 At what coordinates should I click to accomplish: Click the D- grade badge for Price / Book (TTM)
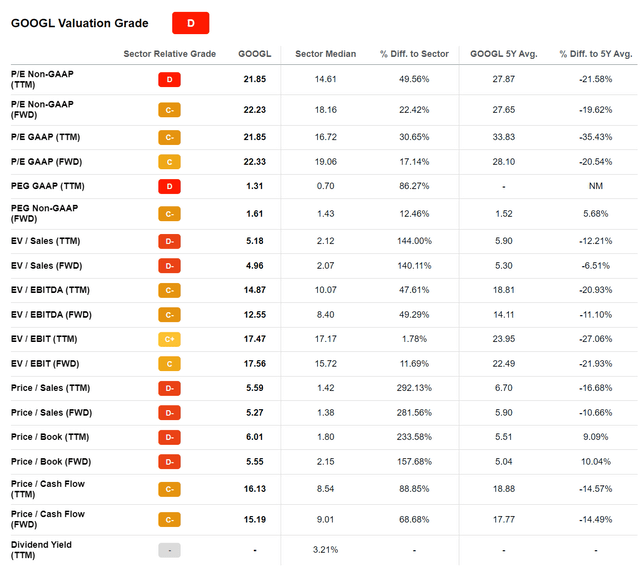coord(169,437)
